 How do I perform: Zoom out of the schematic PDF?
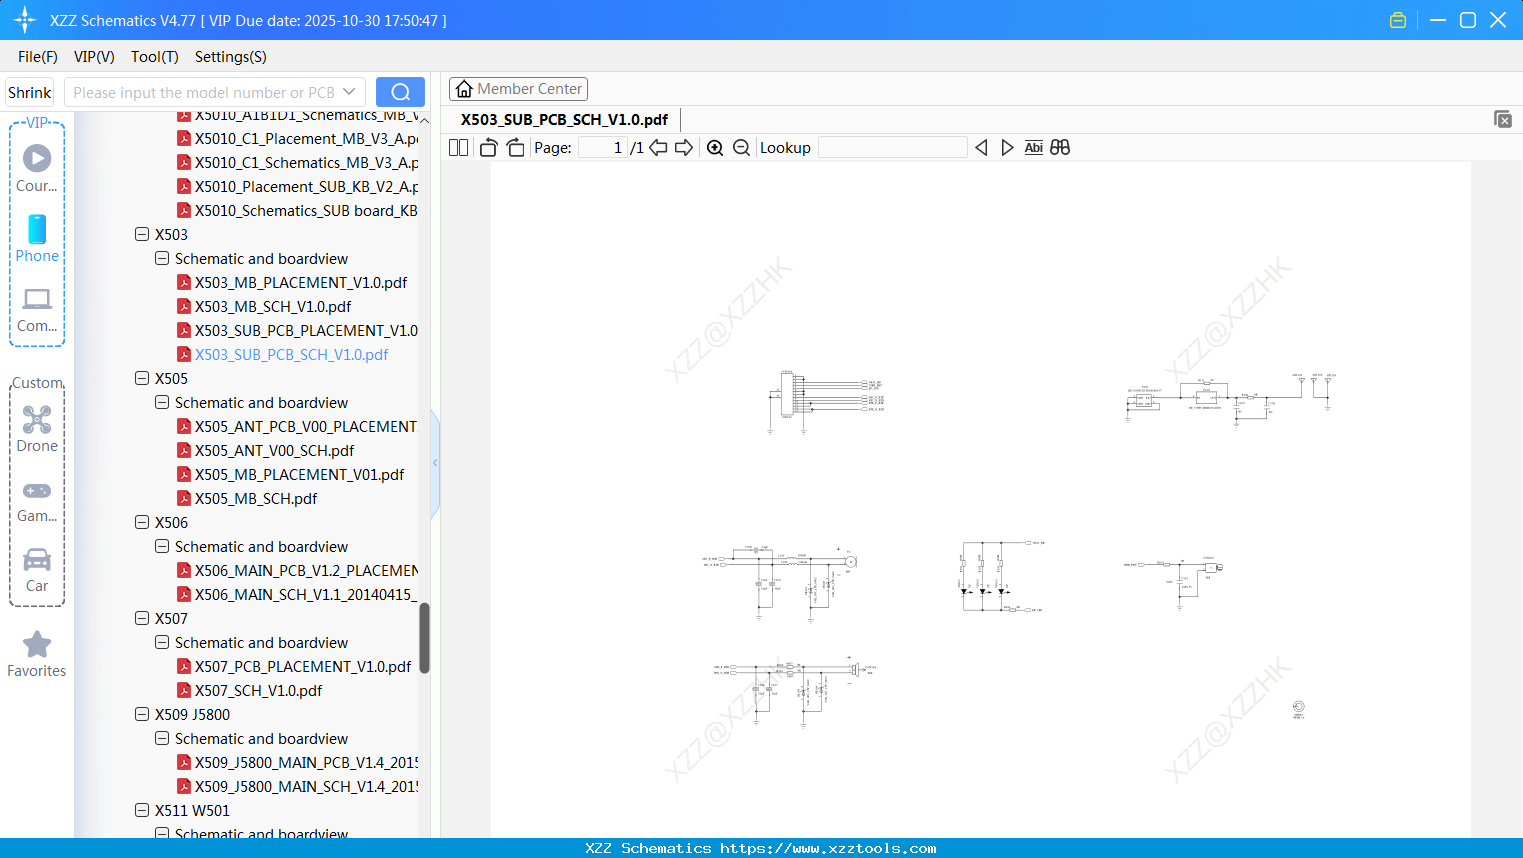pos(741,147)
